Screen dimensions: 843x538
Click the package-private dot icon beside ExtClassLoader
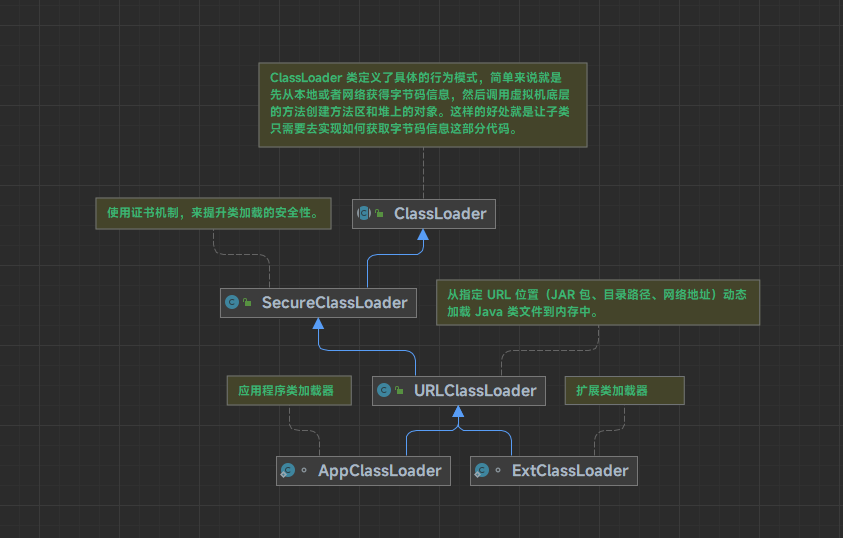click(x=497, y=470)
